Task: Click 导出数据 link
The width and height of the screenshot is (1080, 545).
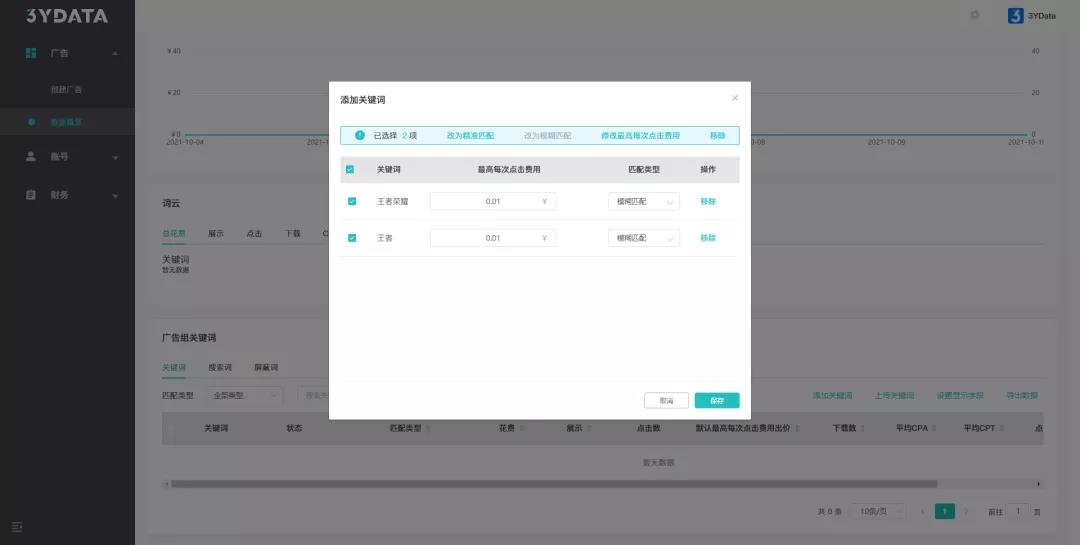Action: (1022, 395)
